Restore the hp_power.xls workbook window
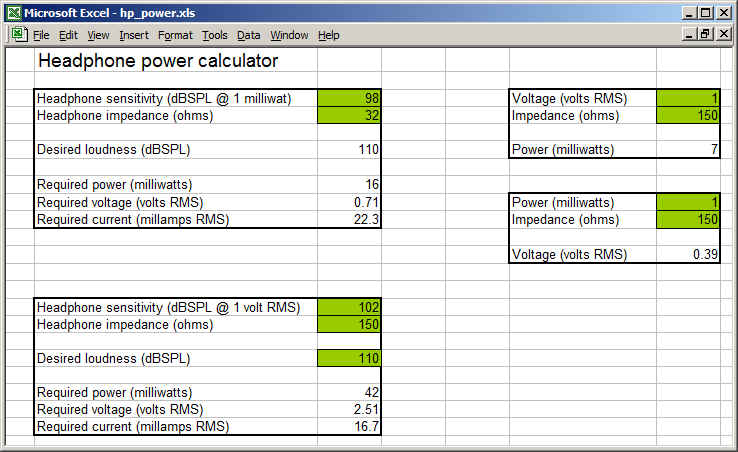Image resolution: width=738 pixels, height=452 pixels. 706,34
